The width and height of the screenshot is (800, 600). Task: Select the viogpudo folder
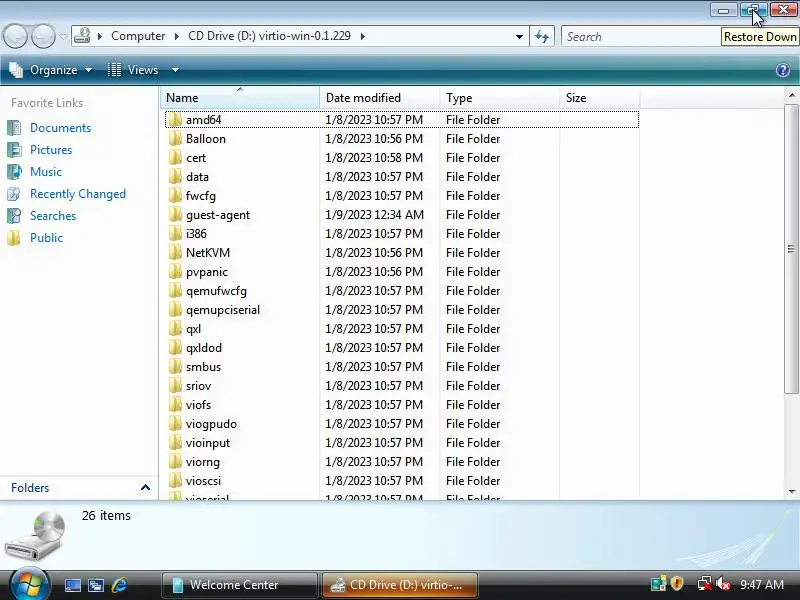[211, 424]
